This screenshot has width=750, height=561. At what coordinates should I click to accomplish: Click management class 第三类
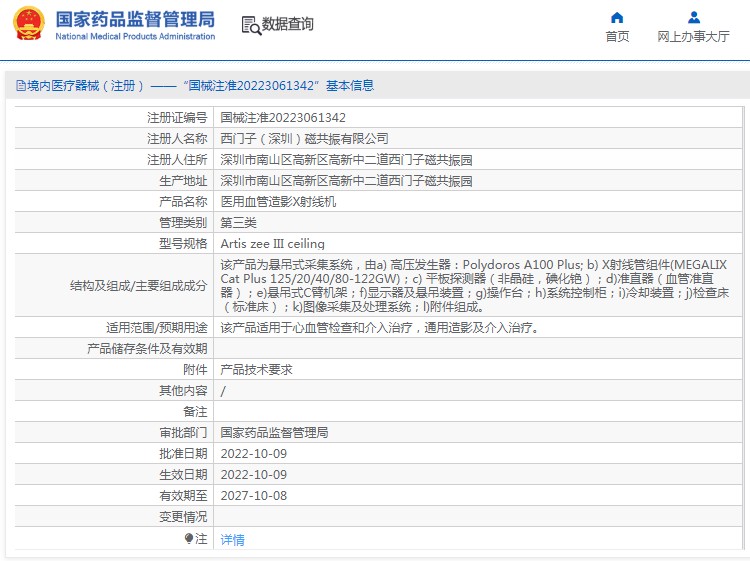click(x=238, y=223)
